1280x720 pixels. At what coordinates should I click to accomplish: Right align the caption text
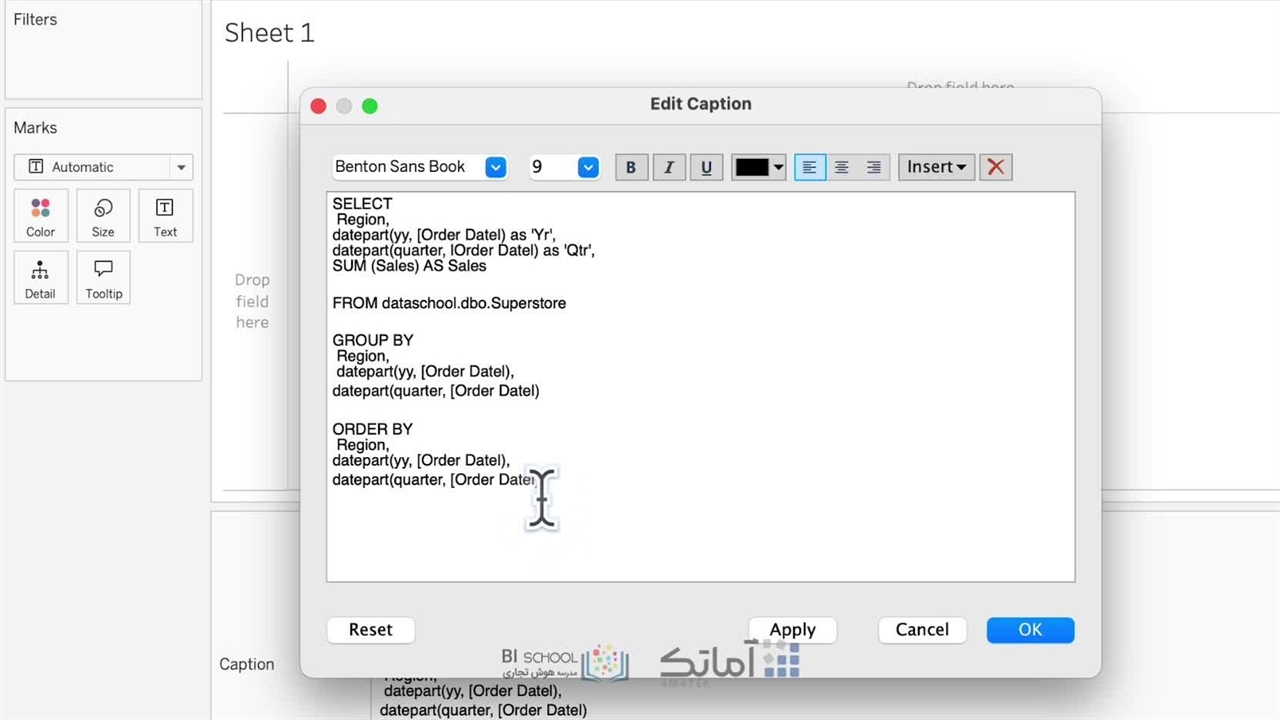(874, 167)
